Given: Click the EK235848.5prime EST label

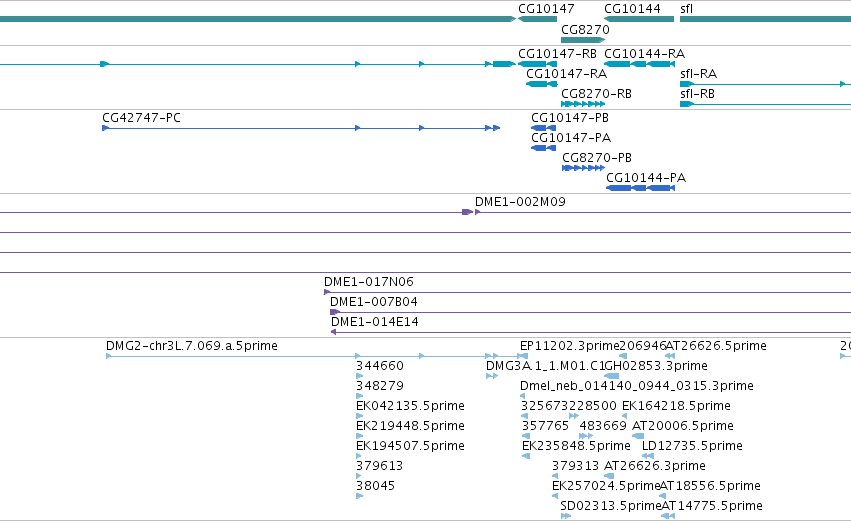Looking at the screenshot, I should 576,447.
